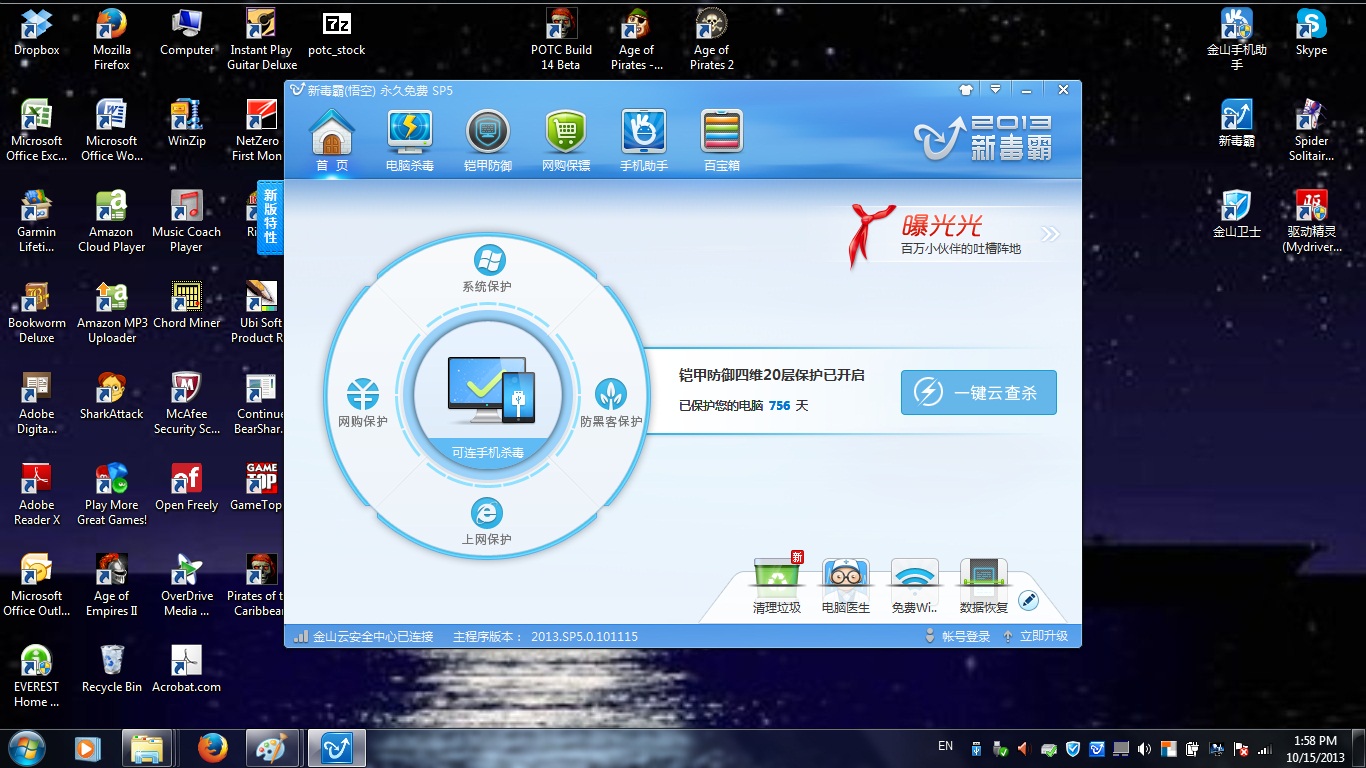Select WinZip desktop shortcut
The height and width of the screenshot is (768, 1366).
[187, 124]
